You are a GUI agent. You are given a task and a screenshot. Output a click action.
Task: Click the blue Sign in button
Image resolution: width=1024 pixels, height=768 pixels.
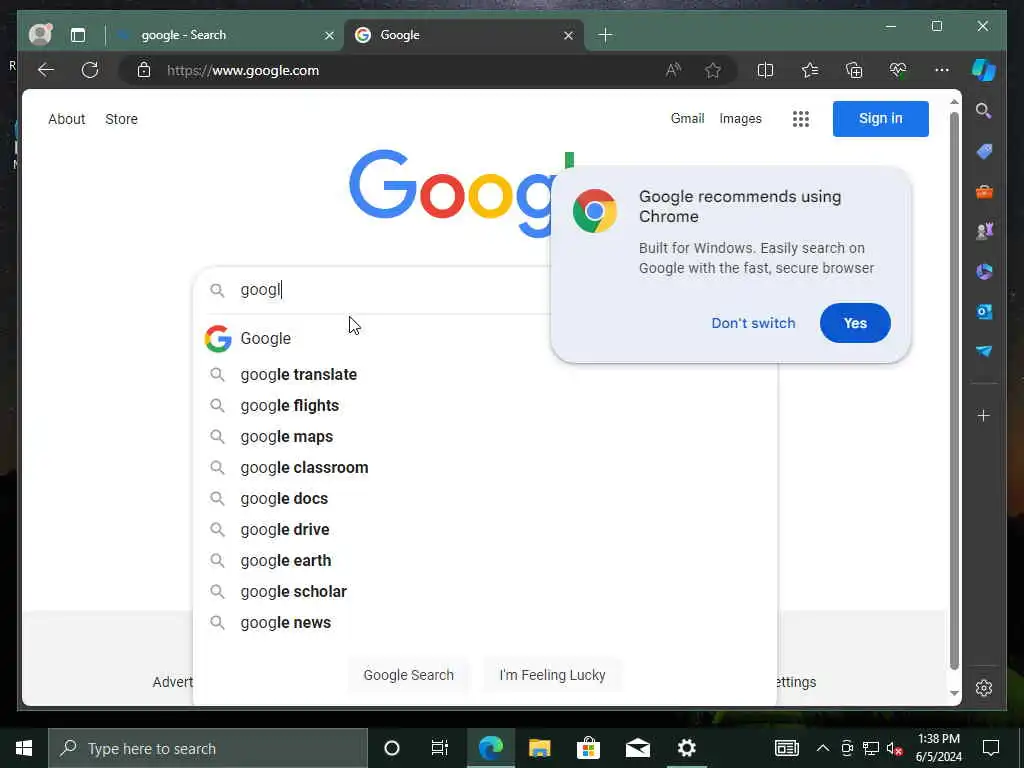880,119
